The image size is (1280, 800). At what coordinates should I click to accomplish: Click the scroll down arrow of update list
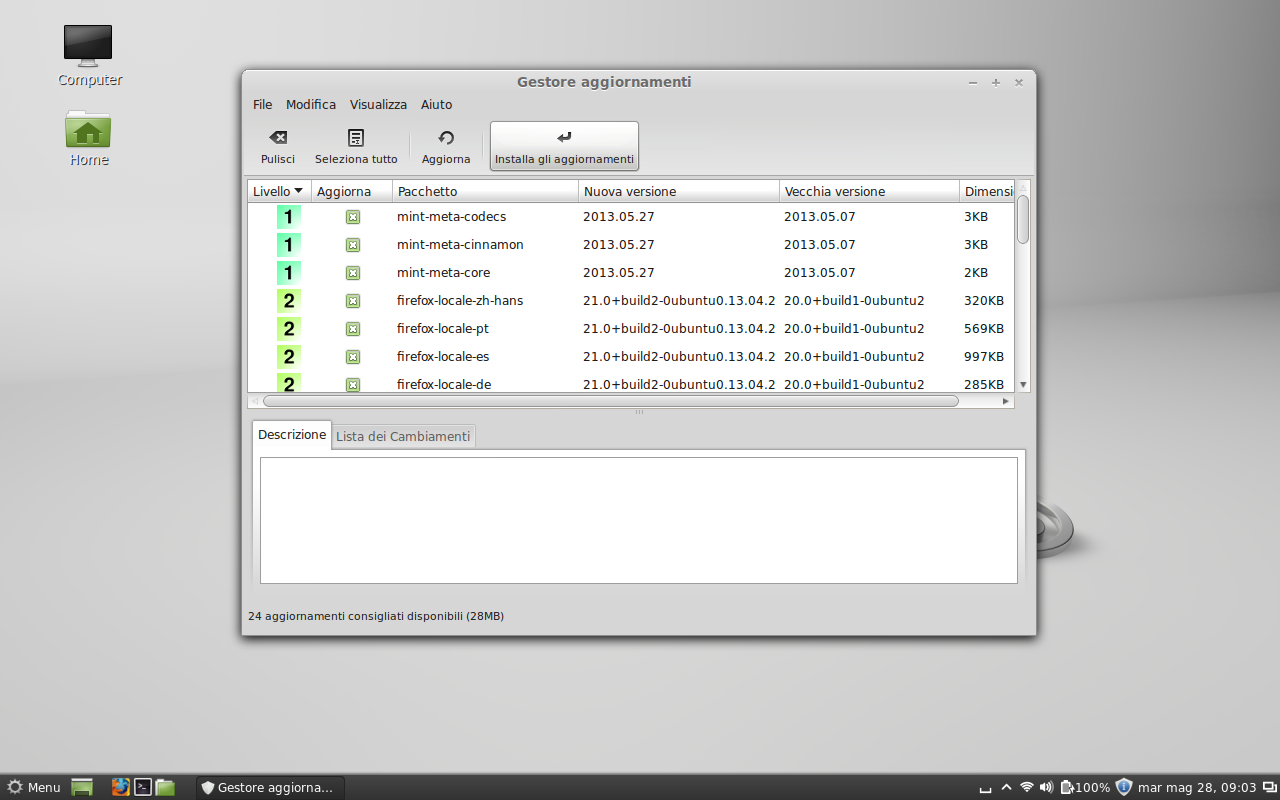1023,385
